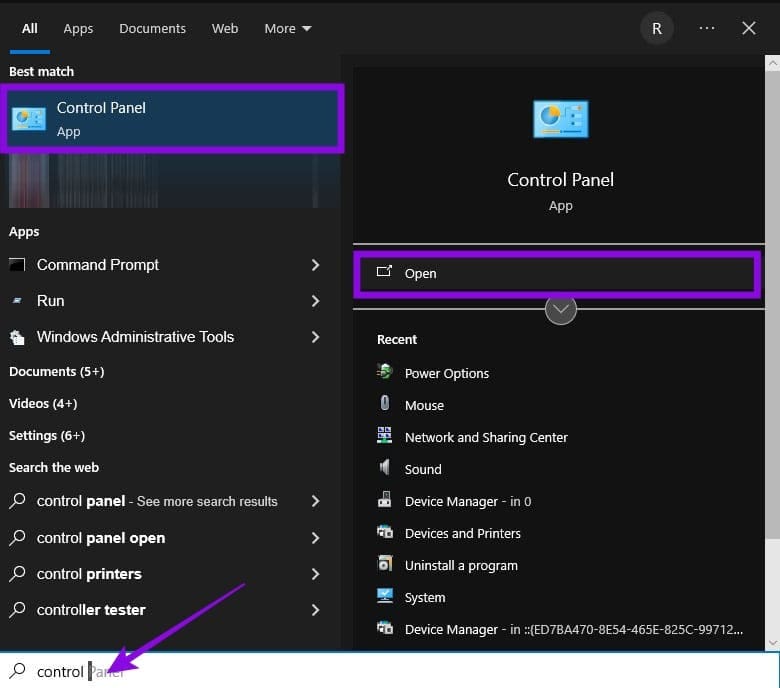
Task: Click search icon beside controller tester
Action: pyautogui.click(x=17, y=609)
